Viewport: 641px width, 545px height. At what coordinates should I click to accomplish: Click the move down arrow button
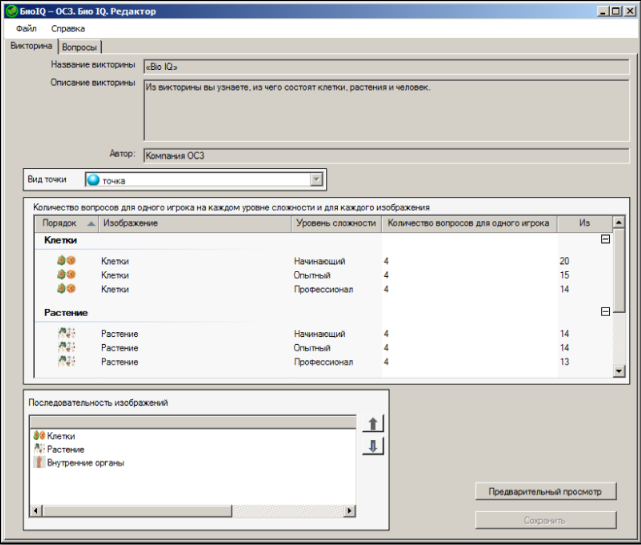coord(372,446)
